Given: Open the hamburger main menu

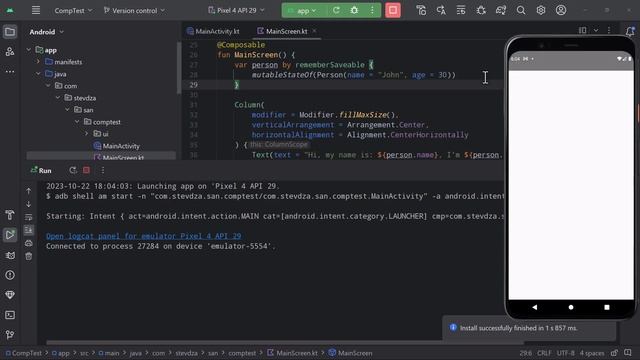Looking at the screenshot, I should click(x=36, y=10).
